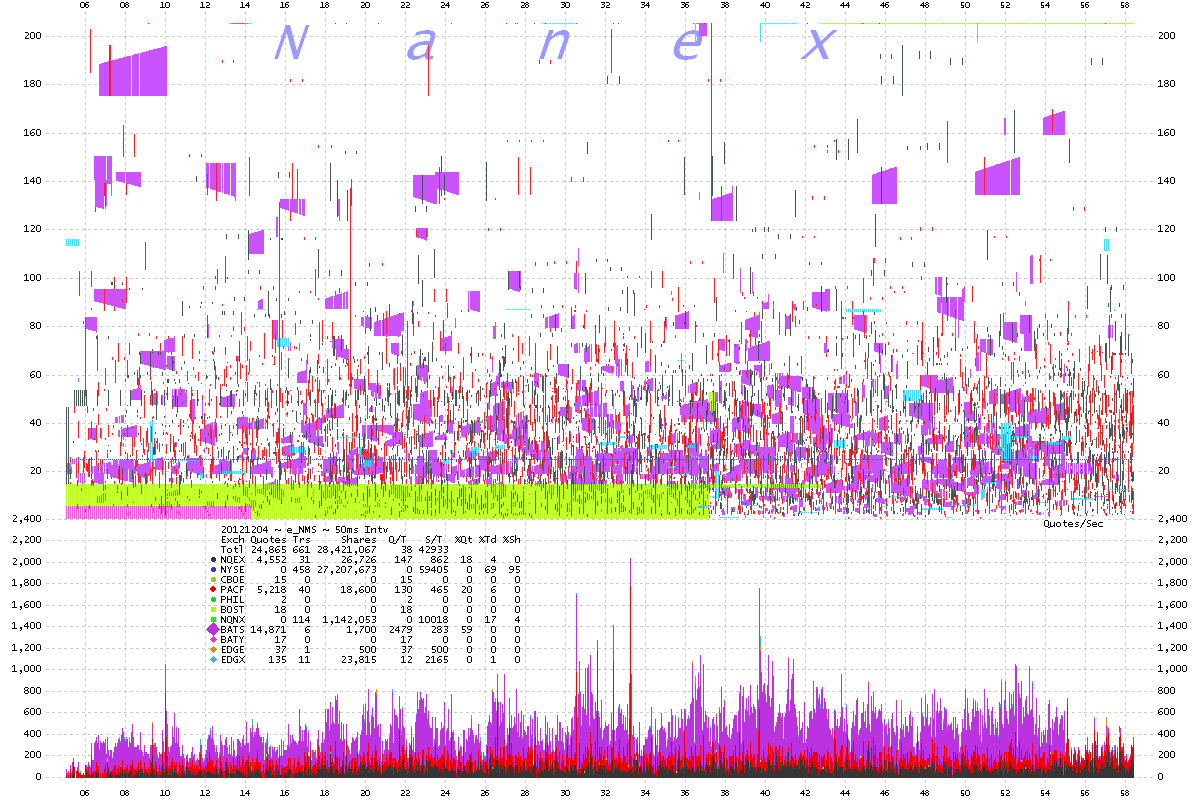Click total quotes value '24,865'
The image size is (1200, 800).
pyautogui.click(x=268, y=550)
